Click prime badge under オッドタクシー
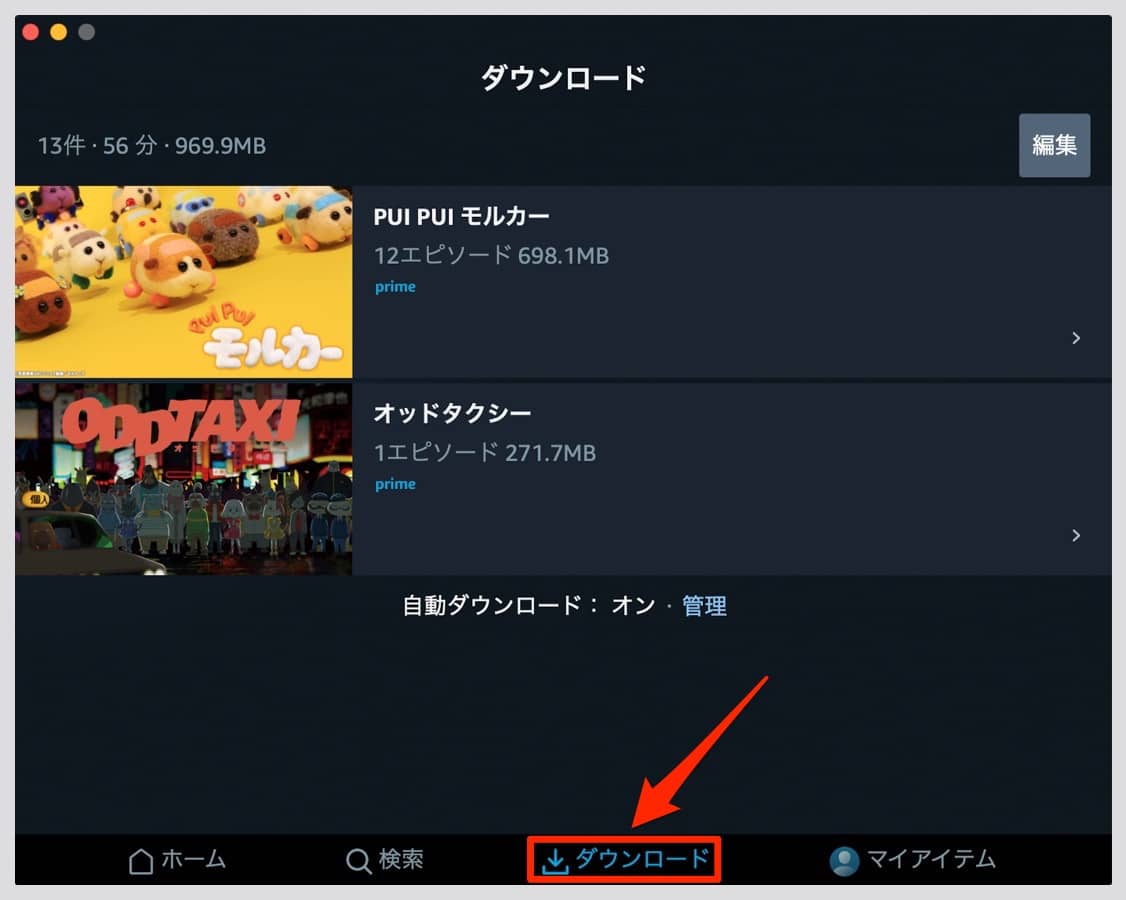 pos(395,485)
